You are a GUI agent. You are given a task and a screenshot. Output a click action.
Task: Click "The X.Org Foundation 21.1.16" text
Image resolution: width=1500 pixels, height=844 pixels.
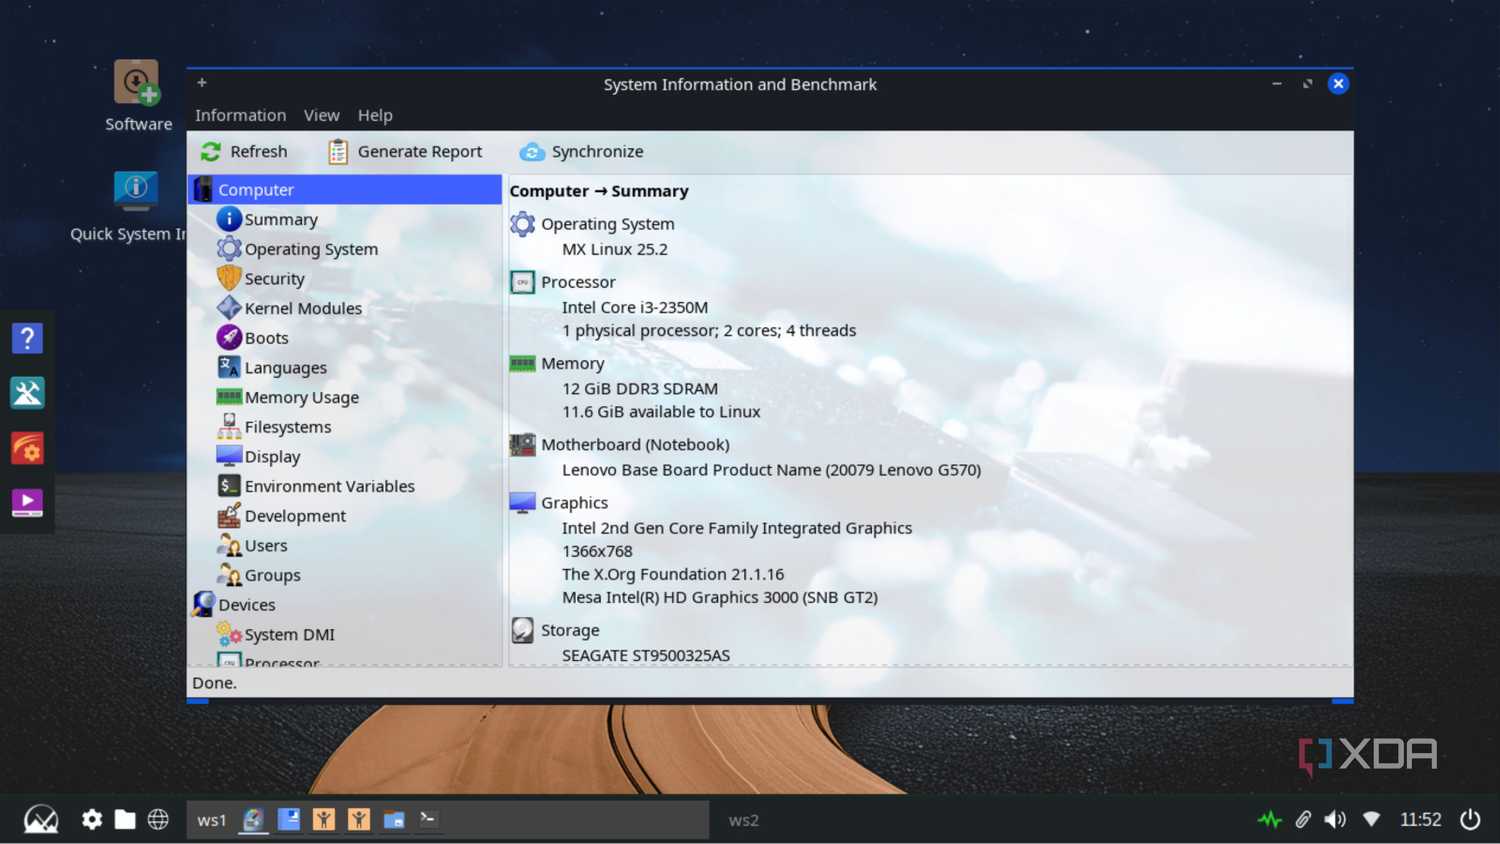673,574
